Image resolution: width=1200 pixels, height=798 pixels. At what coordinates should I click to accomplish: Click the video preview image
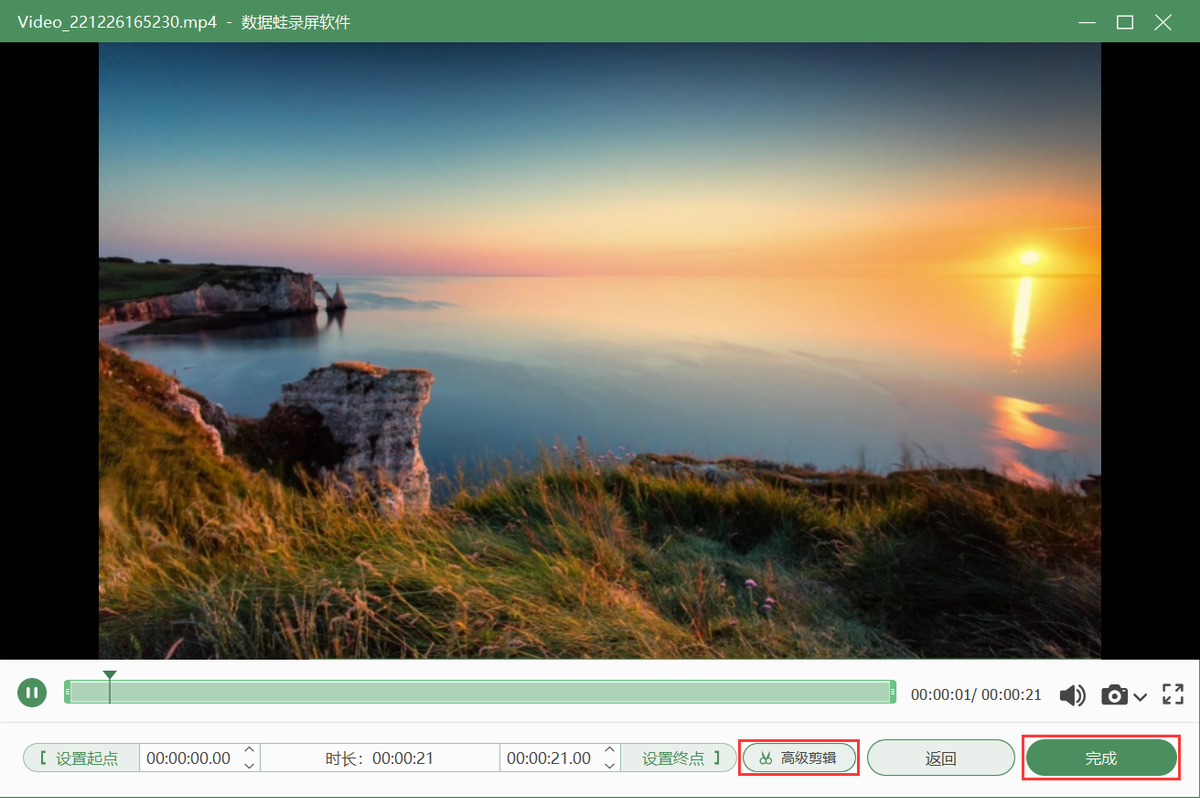point(600,350)
